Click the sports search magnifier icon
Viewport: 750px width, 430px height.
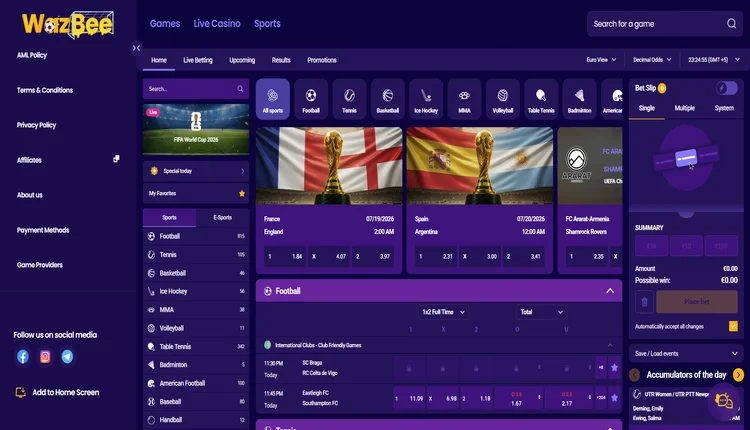(240, 88)
